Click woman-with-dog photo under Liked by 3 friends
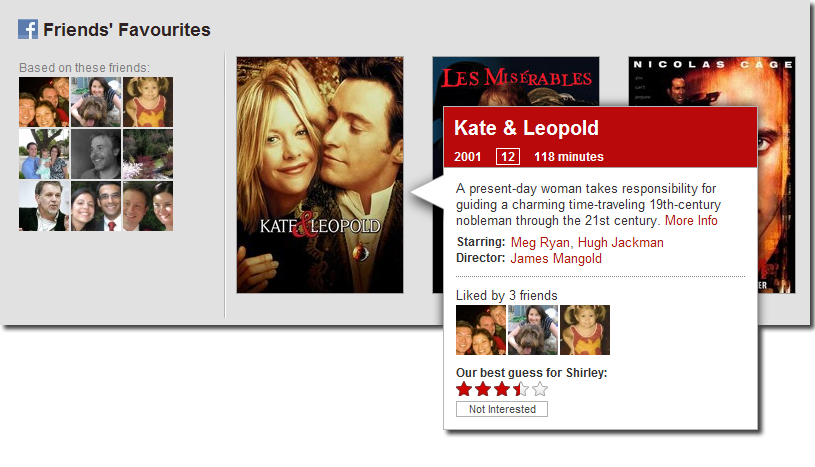This screenshot has width=815, height=467. pos(533,330)
